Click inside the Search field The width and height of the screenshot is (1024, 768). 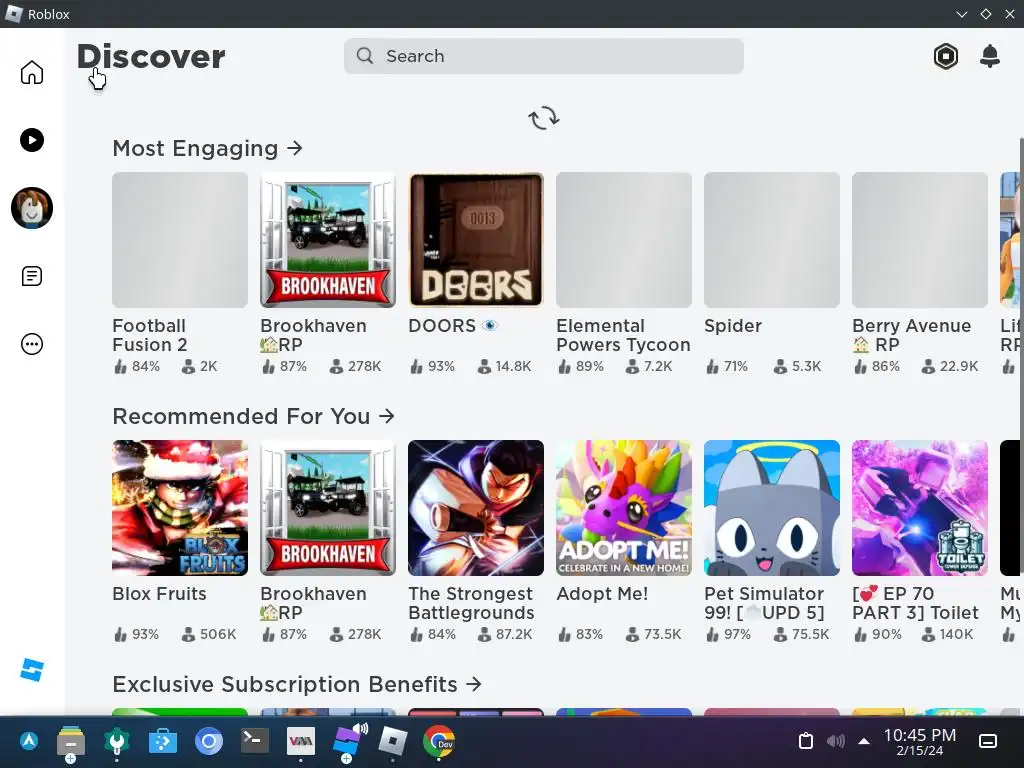(x=543, y=56)
